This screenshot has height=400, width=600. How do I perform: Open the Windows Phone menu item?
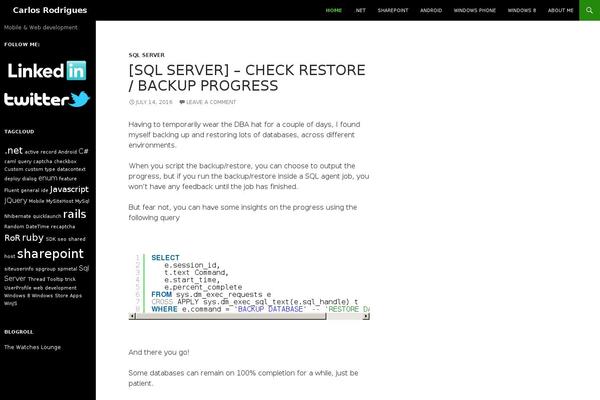coord(475,10)
